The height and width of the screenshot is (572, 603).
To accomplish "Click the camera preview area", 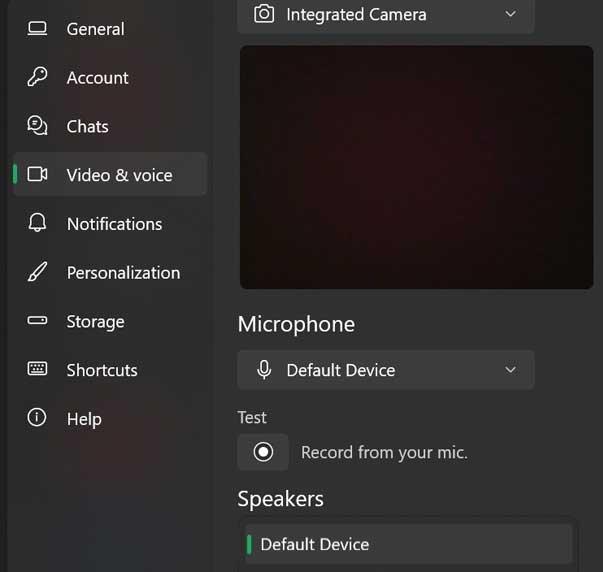I will click(x=416, y=167).
